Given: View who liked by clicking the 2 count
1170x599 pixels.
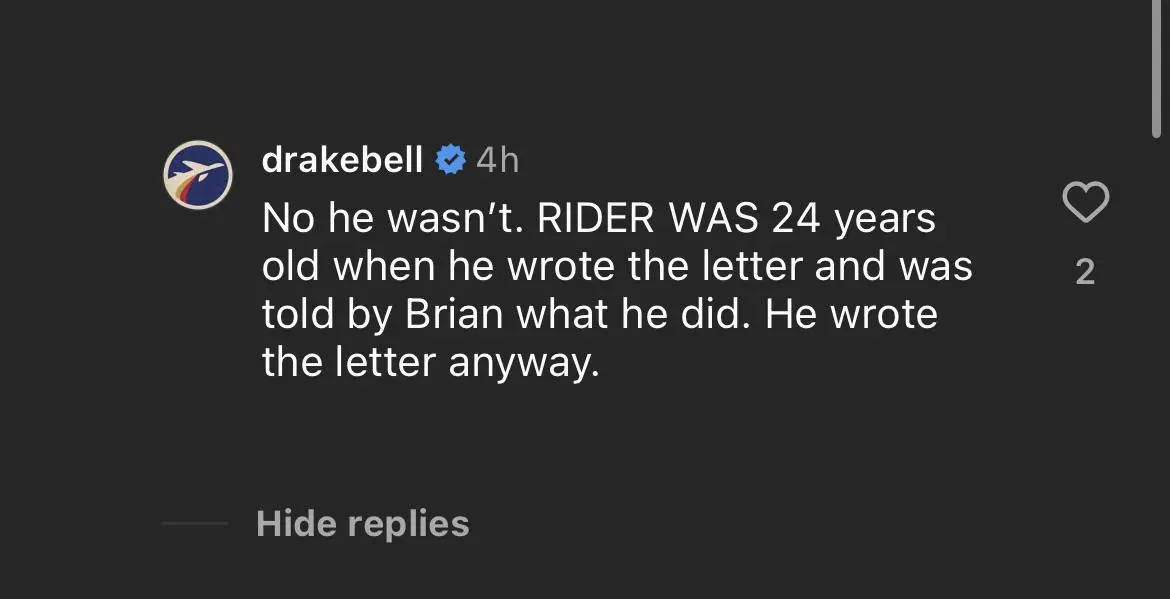Looking at the screenshot, I should click(1085, 270).
